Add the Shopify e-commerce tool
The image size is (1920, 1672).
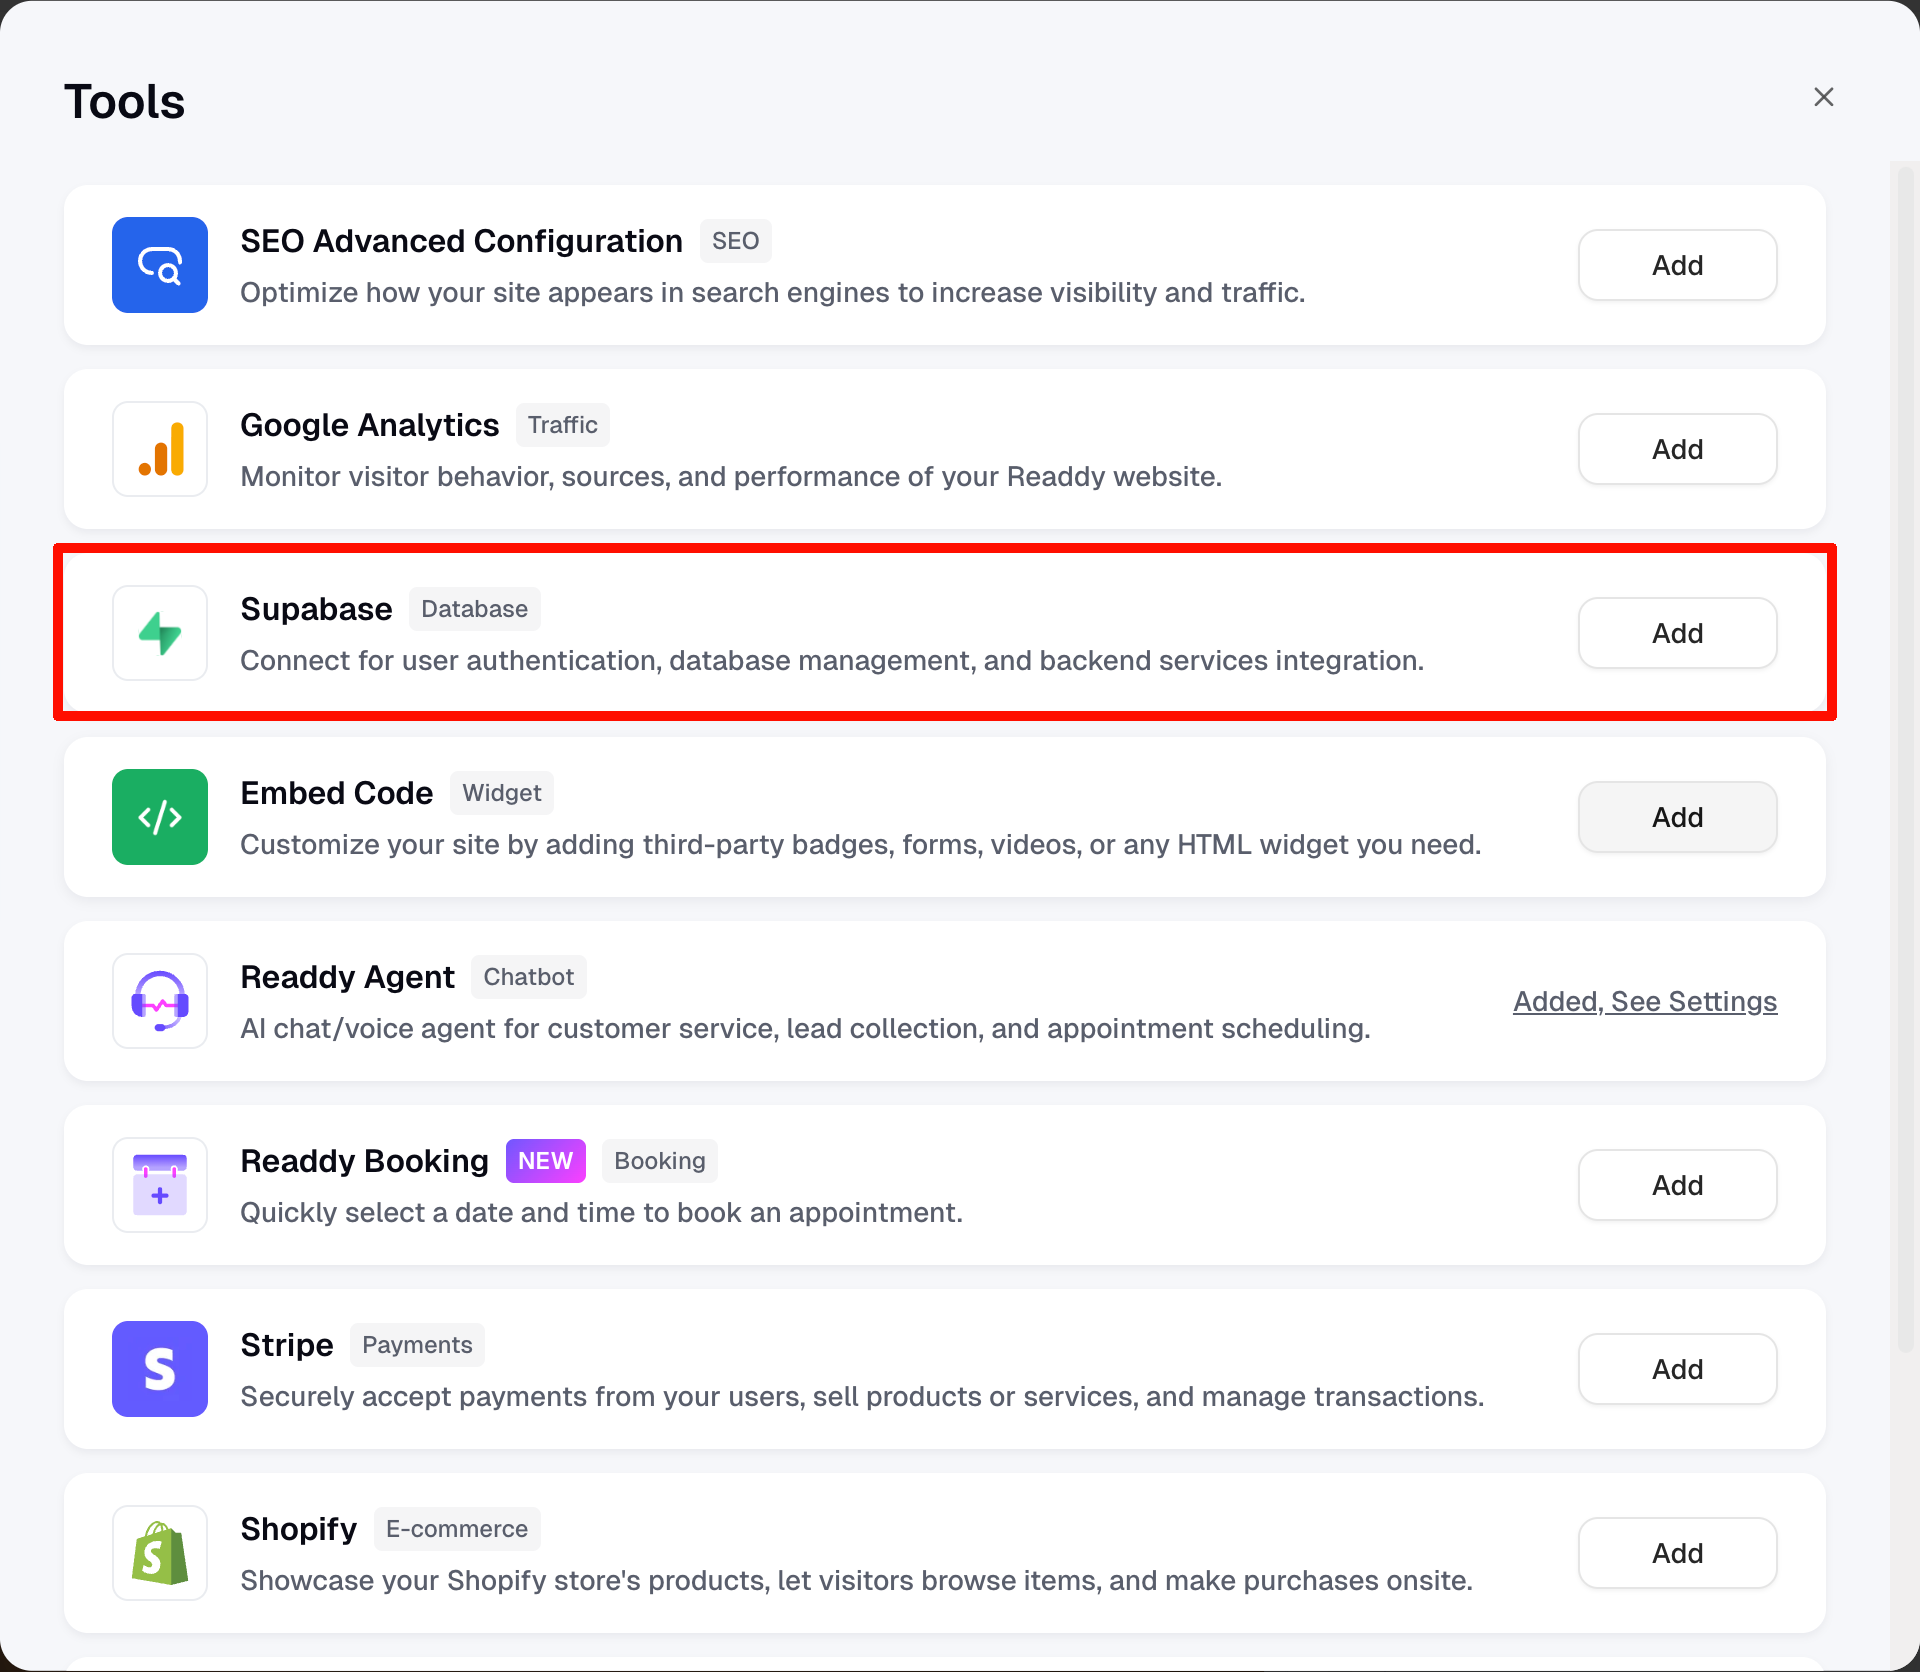coord(1677,1553)
